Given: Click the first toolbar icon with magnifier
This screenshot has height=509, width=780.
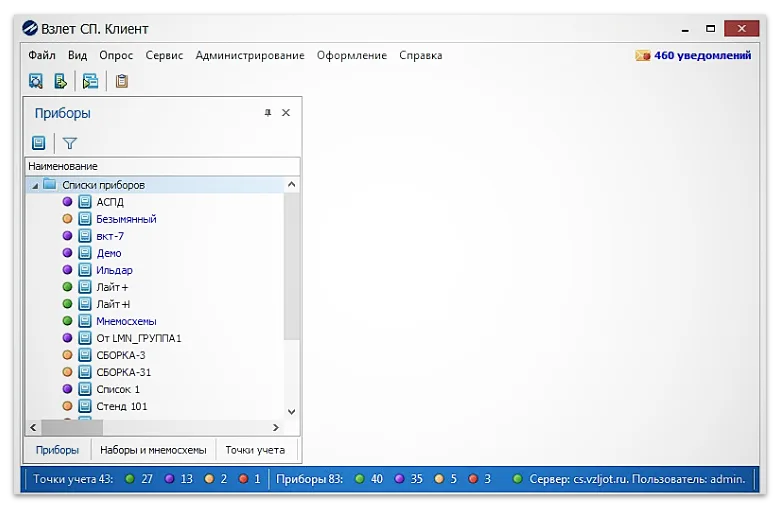Looking at the screenshot, I should [36, 82].
